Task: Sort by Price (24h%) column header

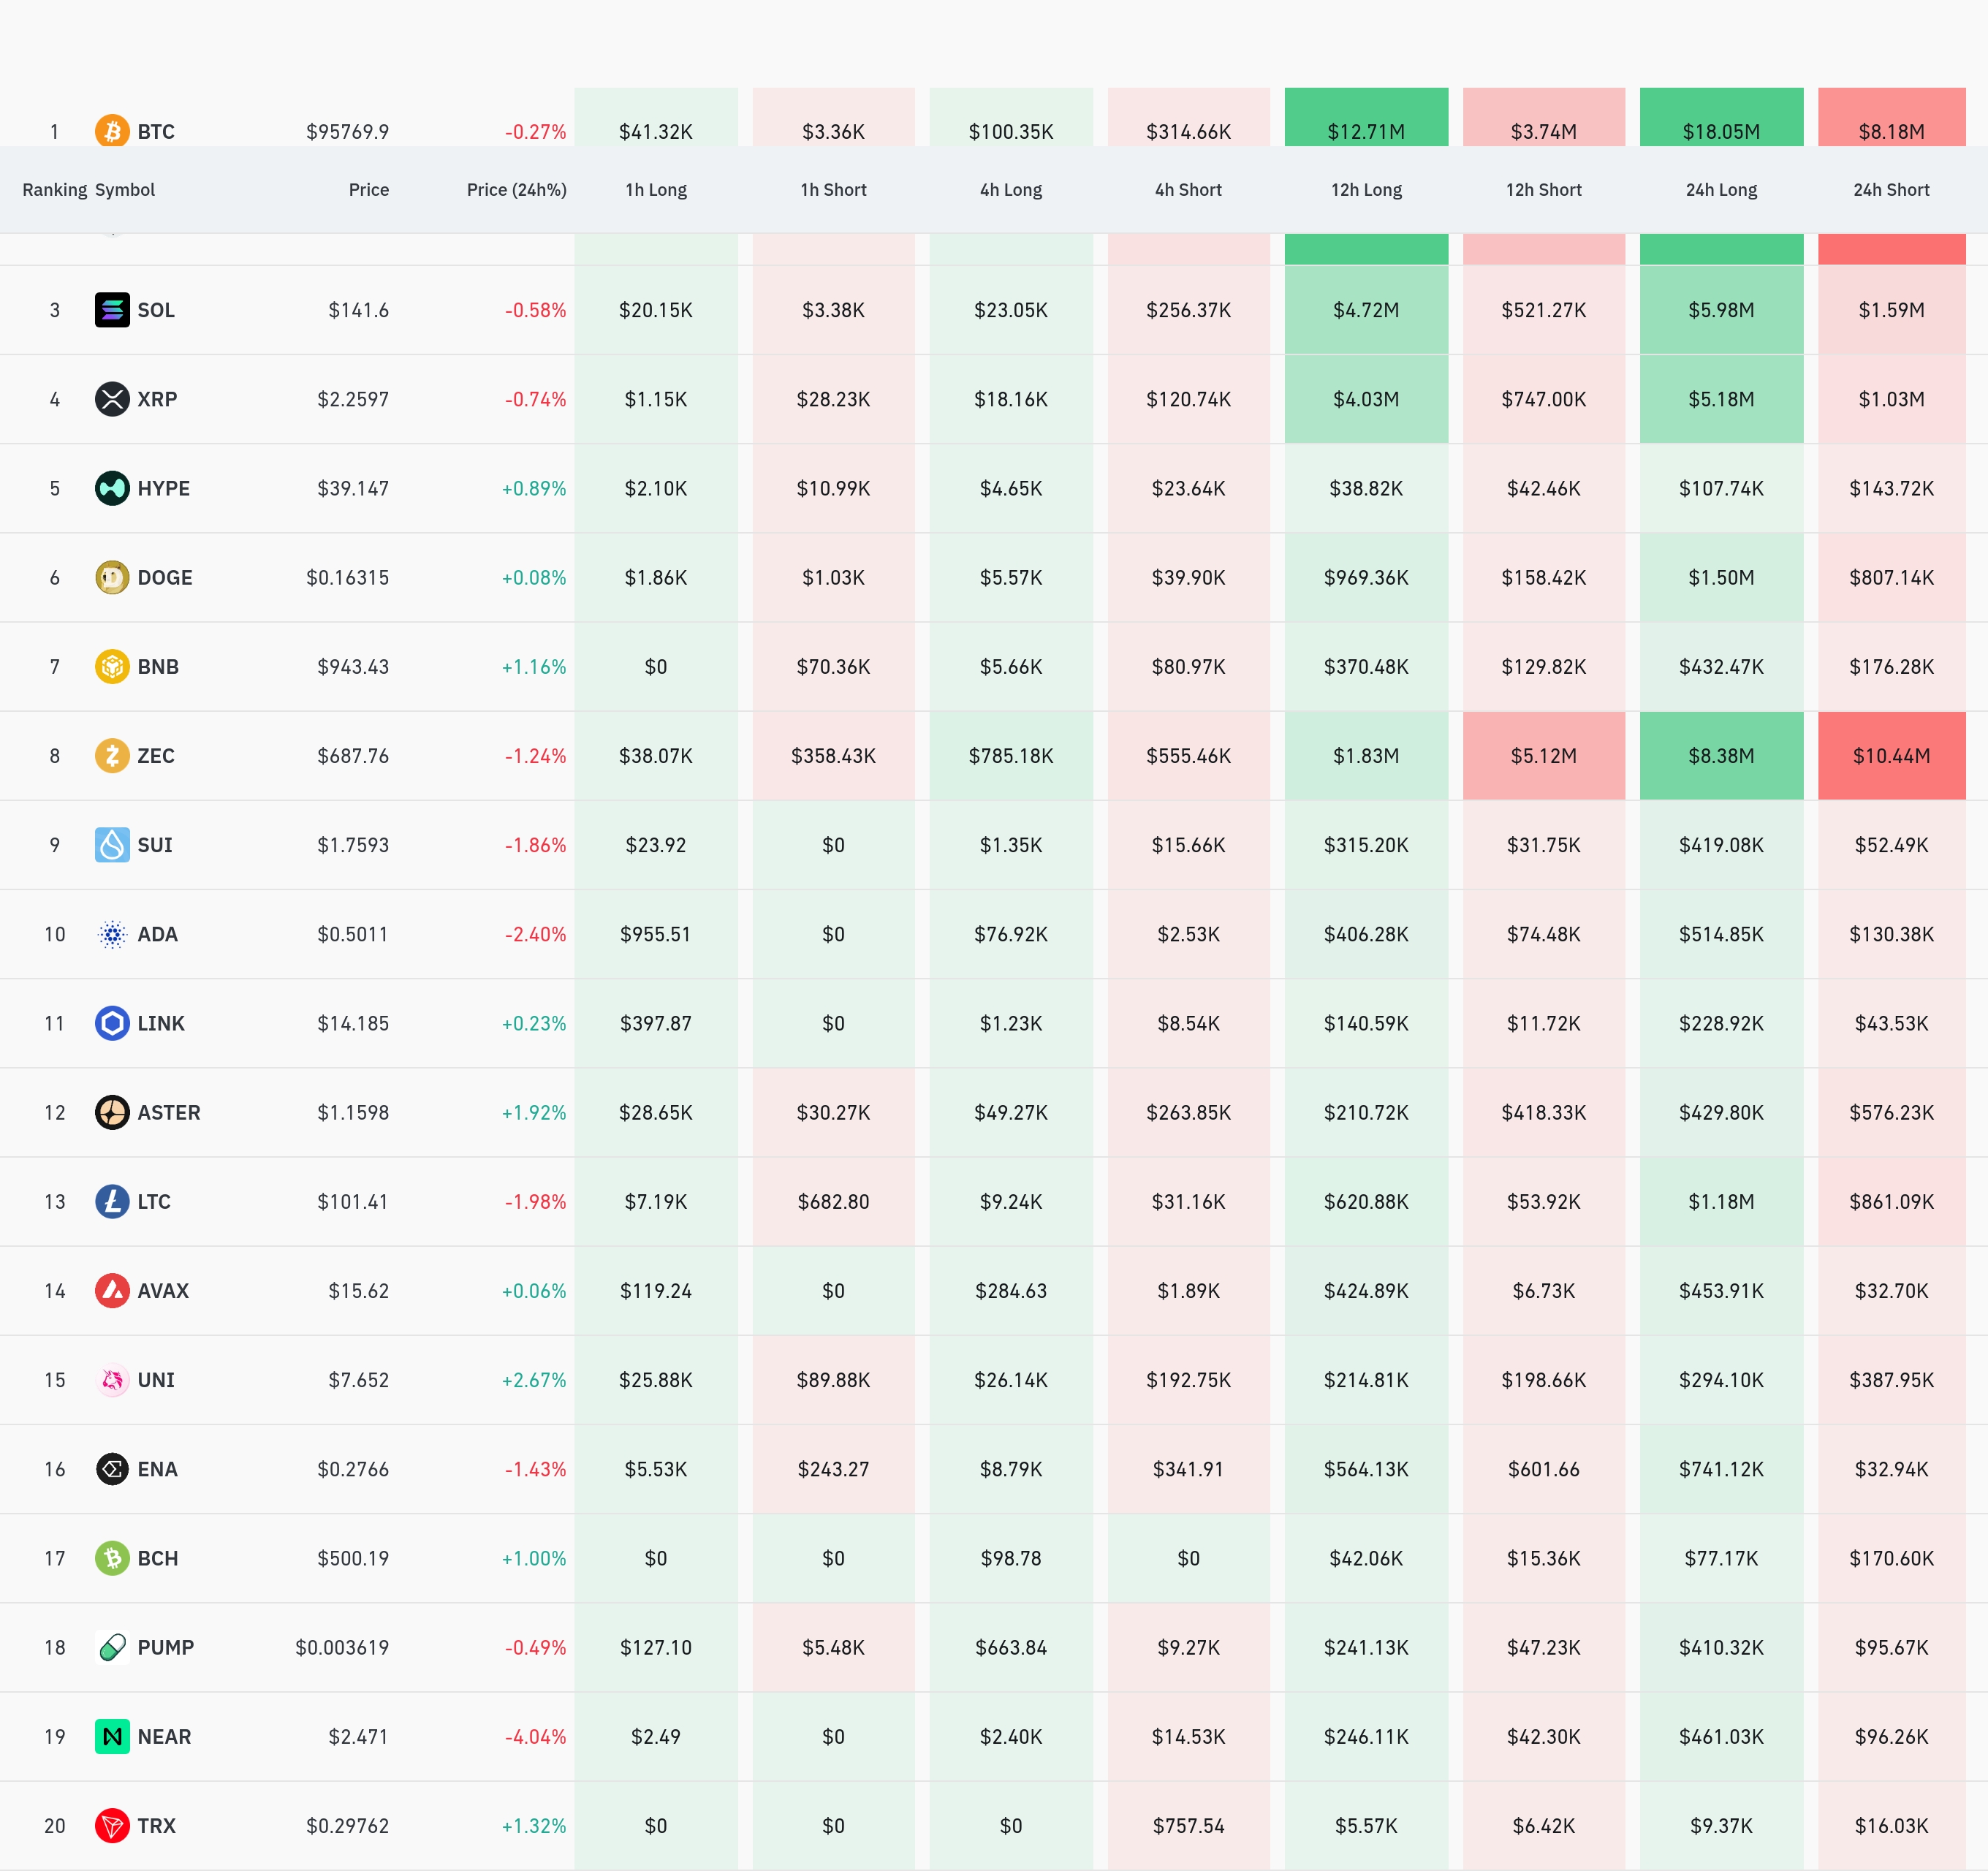Action: click(516, 190)
